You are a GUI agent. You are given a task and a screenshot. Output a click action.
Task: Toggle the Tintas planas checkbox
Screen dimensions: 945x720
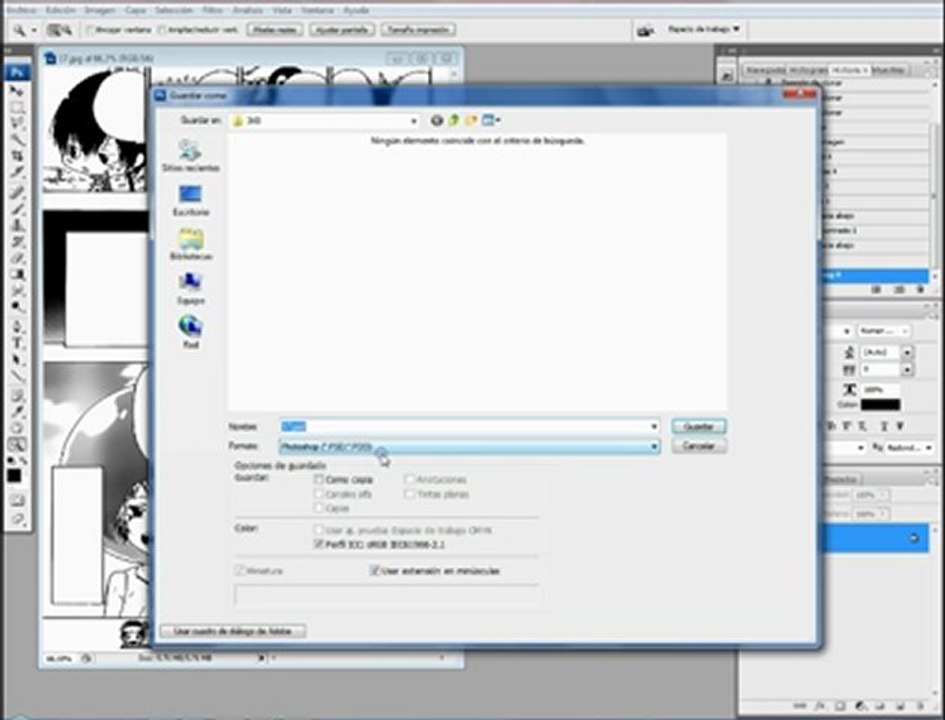click(409, 494)
